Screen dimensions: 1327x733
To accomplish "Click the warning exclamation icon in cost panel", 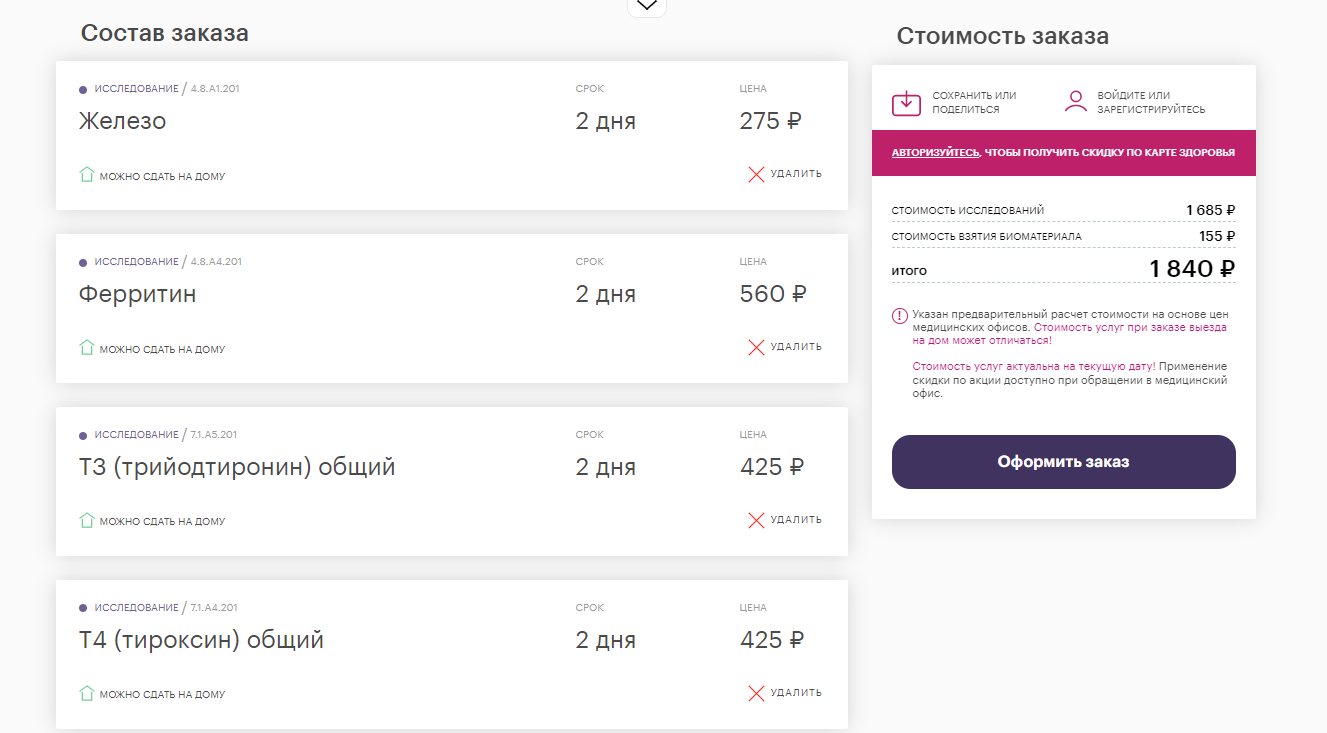I will pos(900,316).
